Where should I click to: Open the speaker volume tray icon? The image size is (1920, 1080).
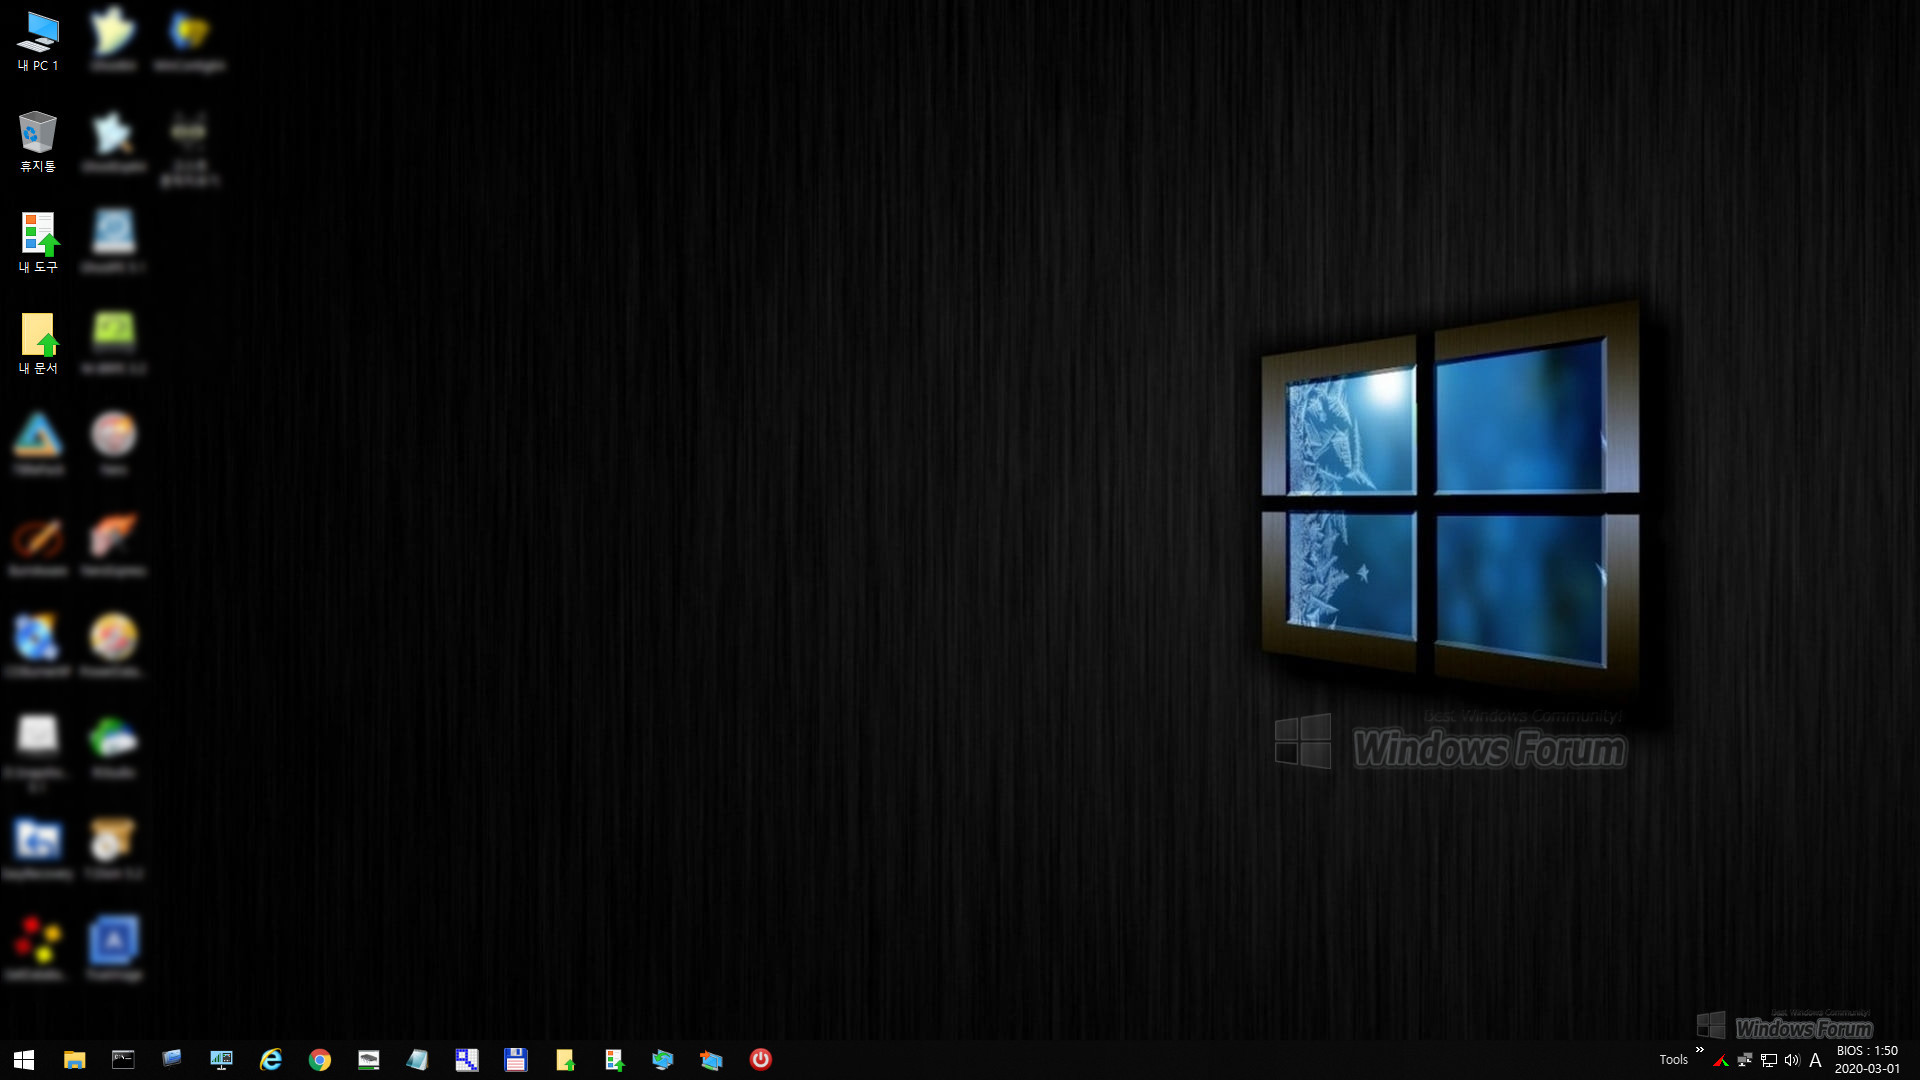coord(1792,1060)
